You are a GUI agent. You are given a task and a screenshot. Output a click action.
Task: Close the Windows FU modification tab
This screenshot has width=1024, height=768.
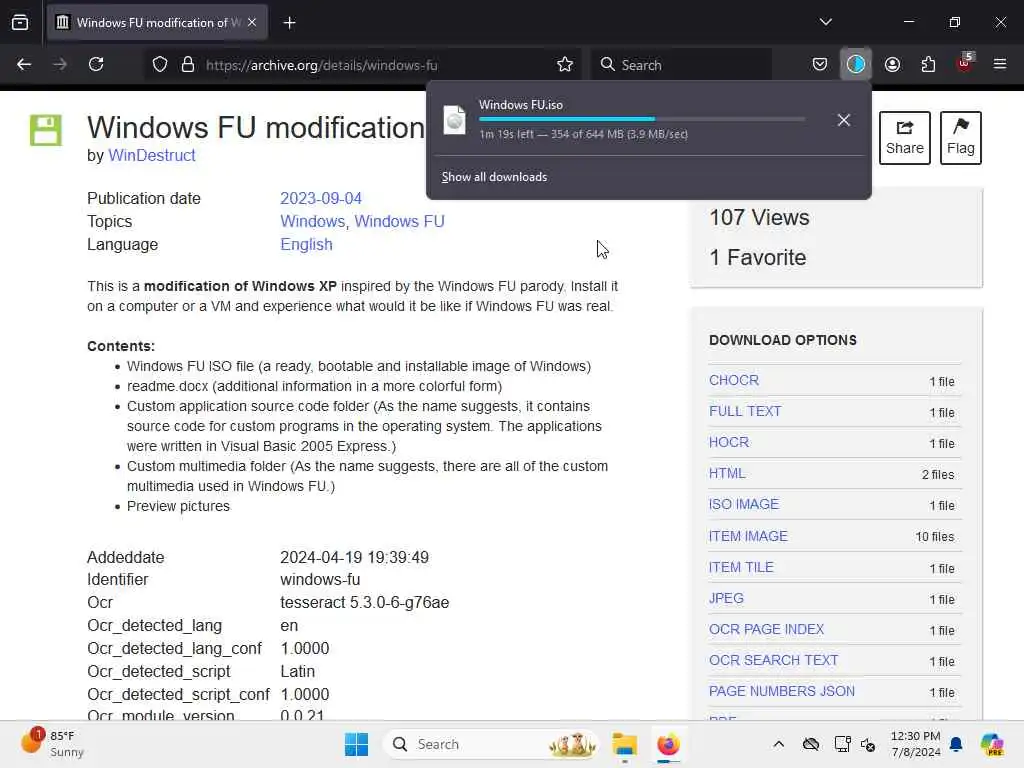click(x=252, y=23)
